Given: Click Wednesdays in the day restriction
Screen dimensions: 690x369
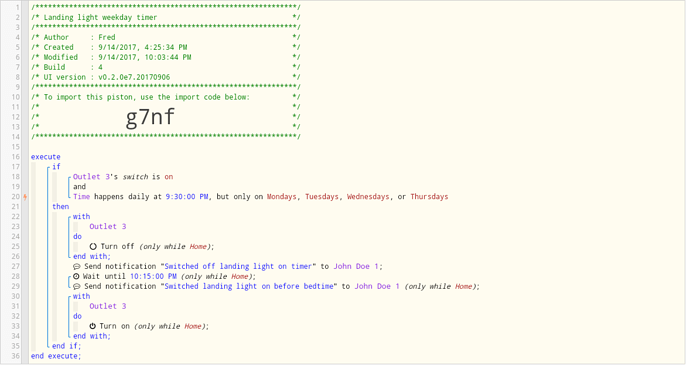Looking at the screenshot, I should [x=368, y=197].
